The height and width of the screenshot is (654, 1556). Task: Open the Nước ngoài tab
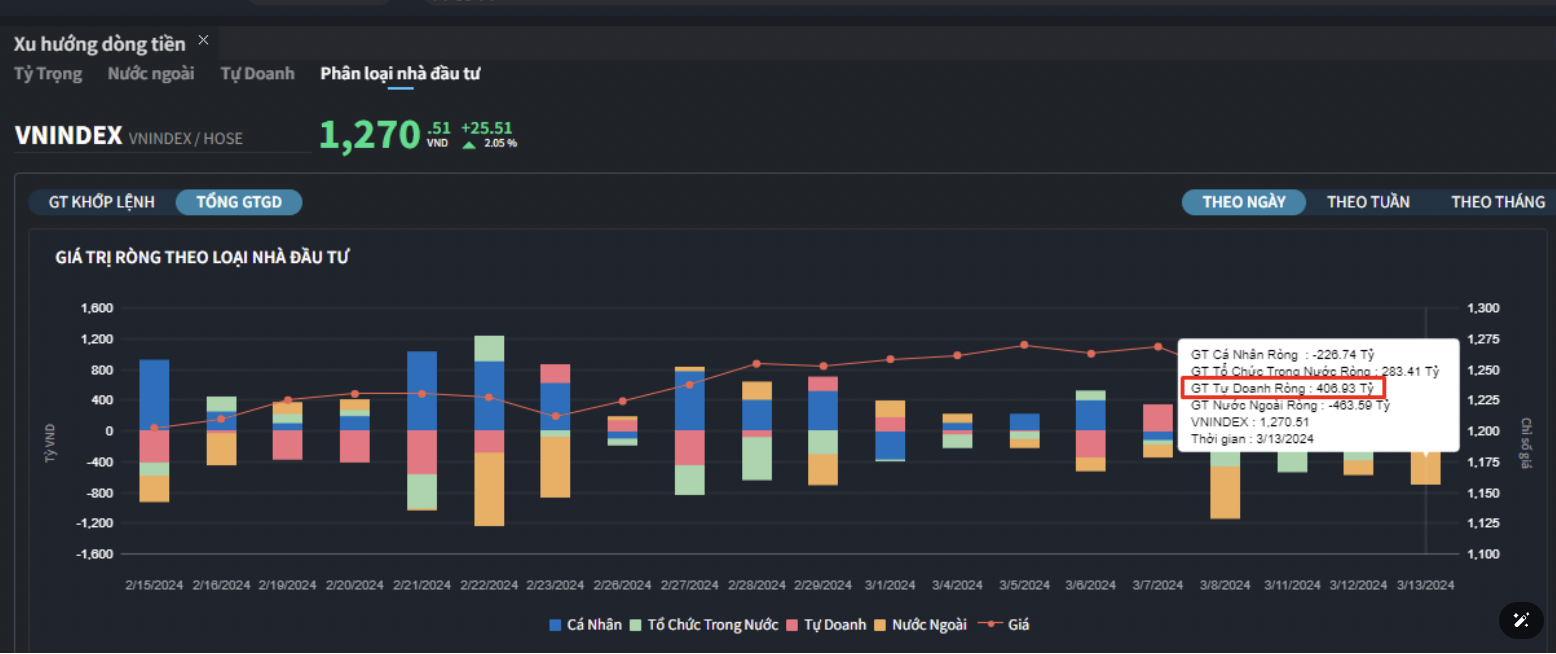151,73
